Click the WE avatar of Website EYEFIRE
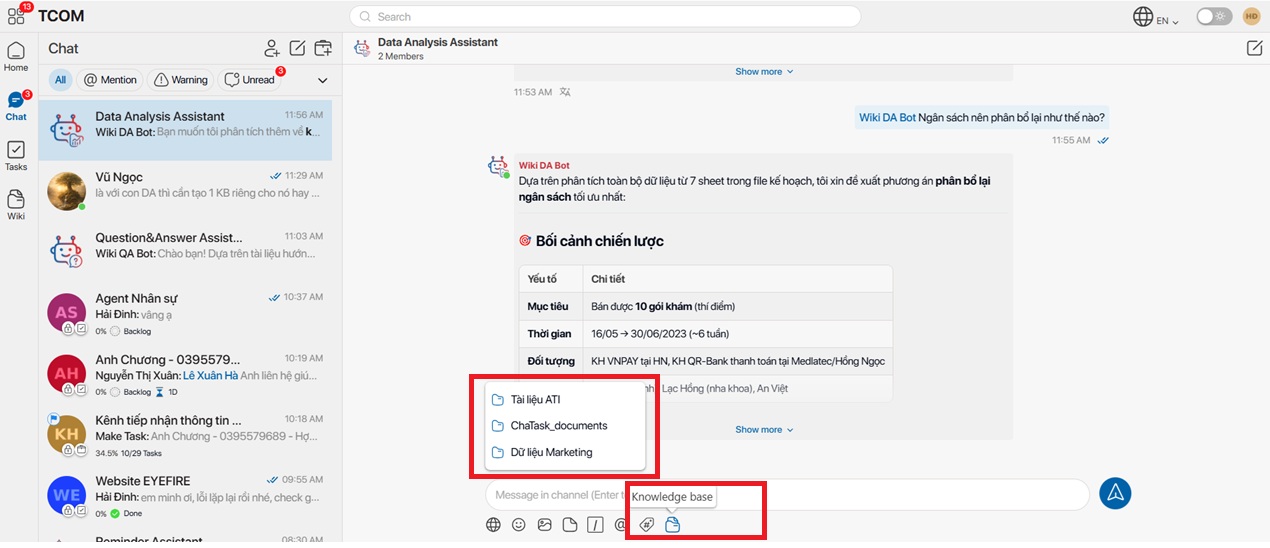Image resolution: width=1270 pixels, height=548 pixels. [x=66, y=494]
